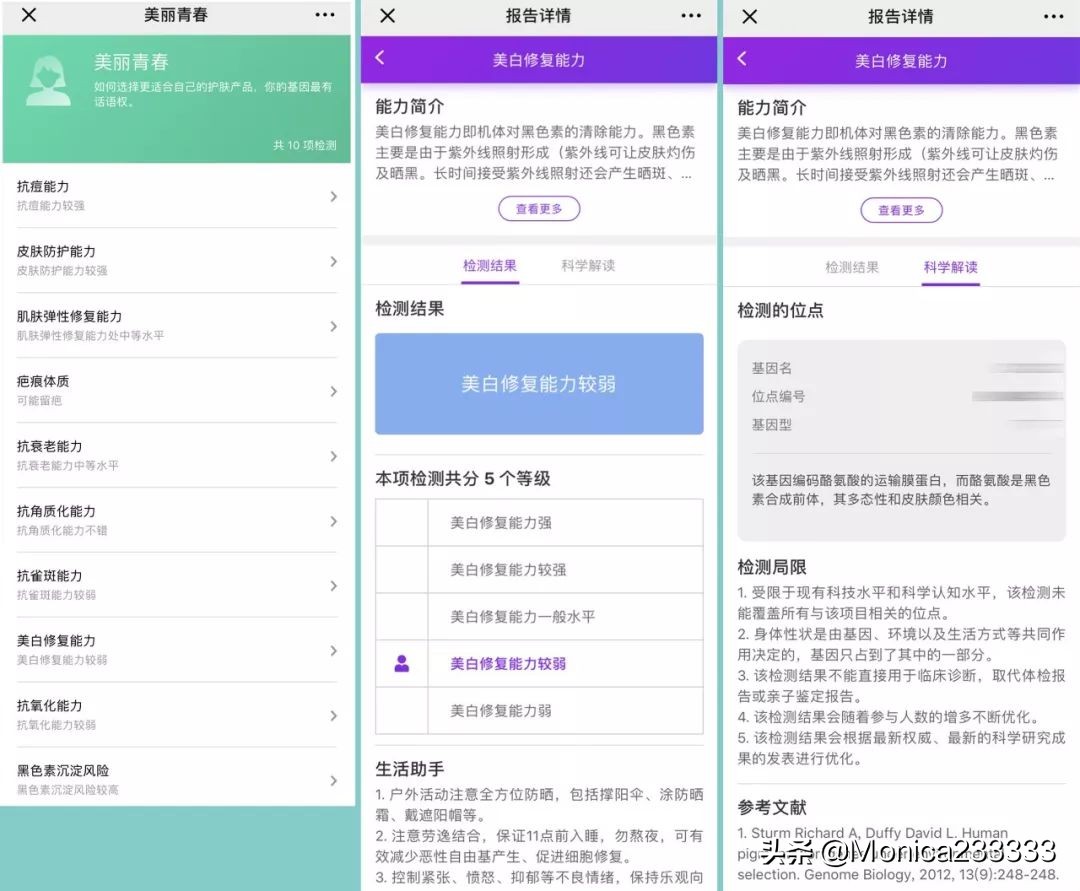Screen dimensions: 1080x891
Task: Tap the 查看更多 button in right panel
Action: coord(901,210)
